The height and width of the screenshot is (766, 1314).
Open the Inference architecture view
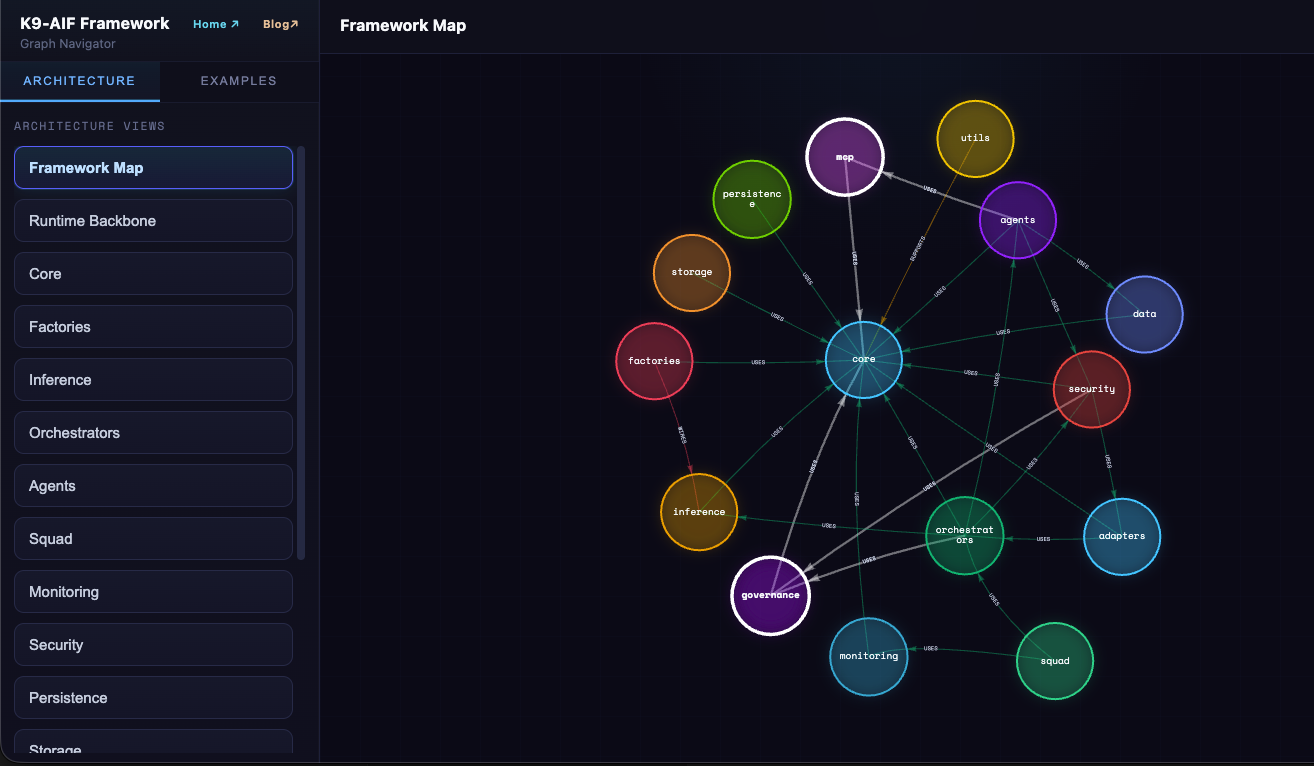pos(153,380)
